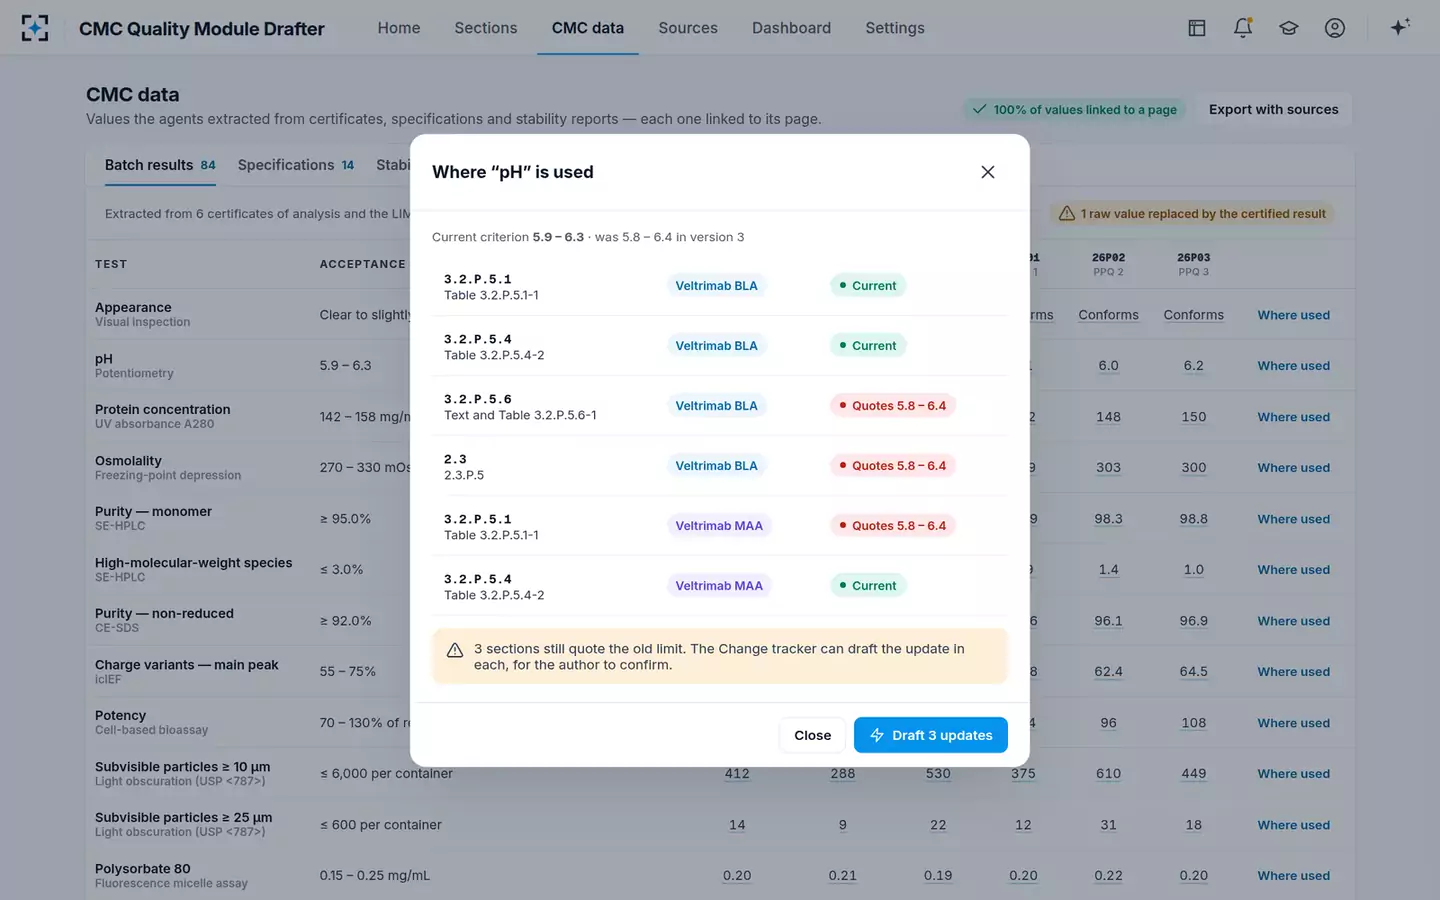Open the Sections menu item
1440x900 pixels.
486,28
